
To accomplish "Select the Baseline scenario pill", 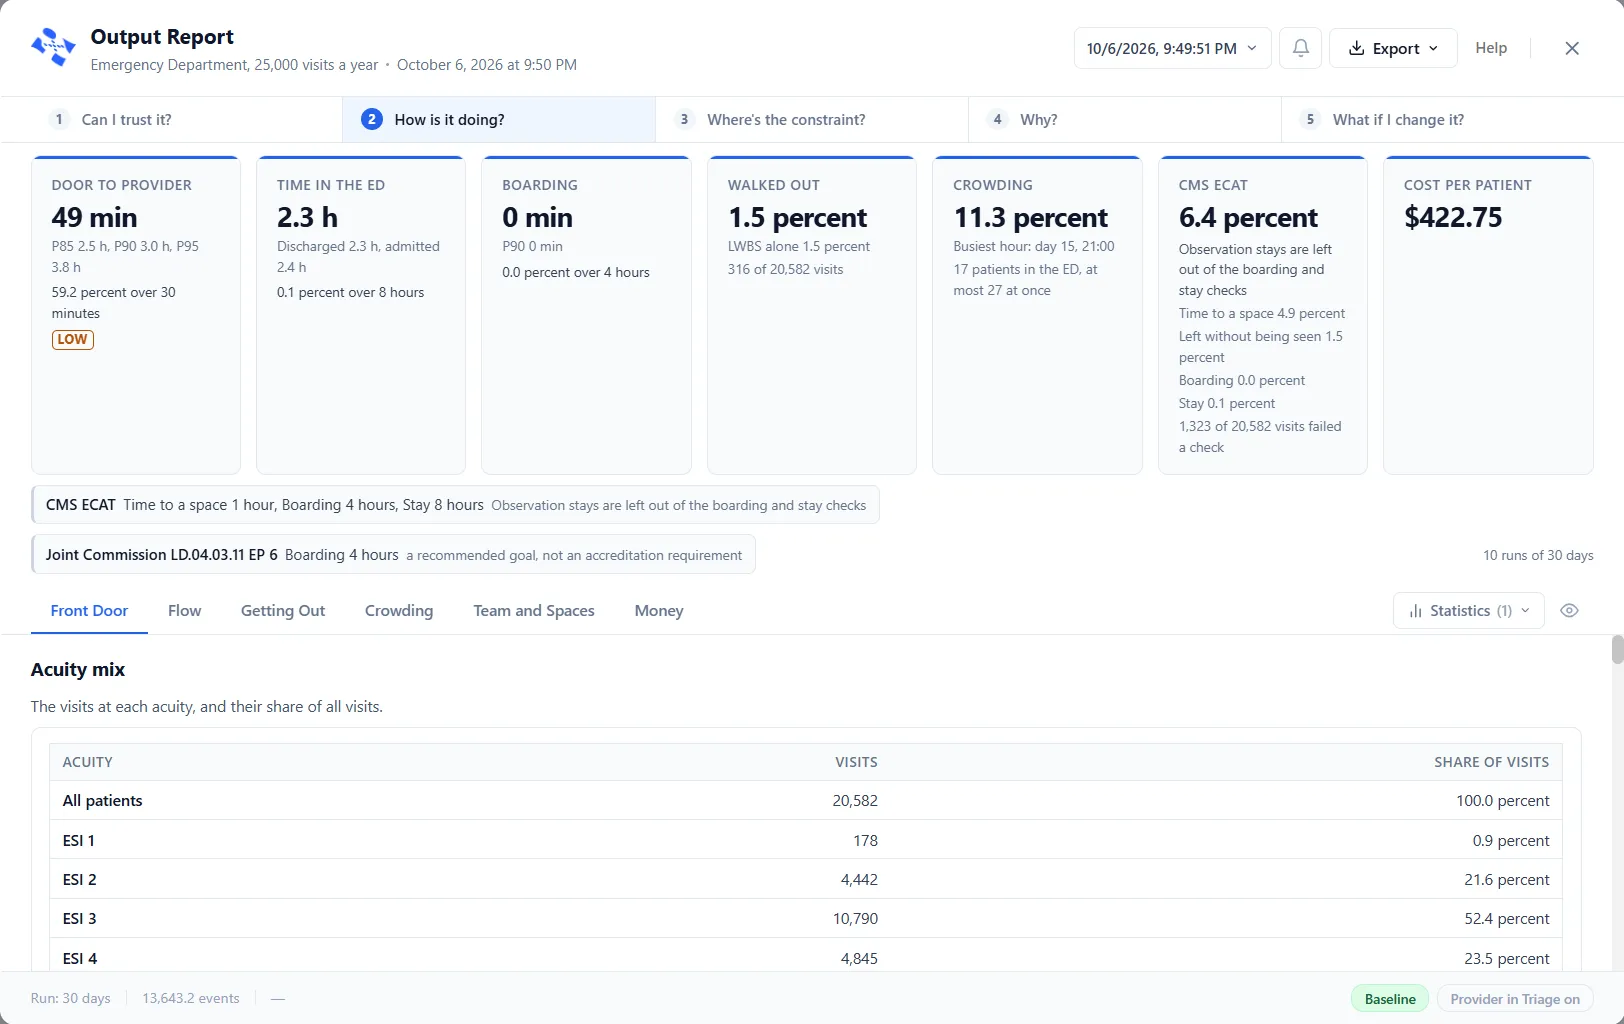I will tap(1390, 999).
